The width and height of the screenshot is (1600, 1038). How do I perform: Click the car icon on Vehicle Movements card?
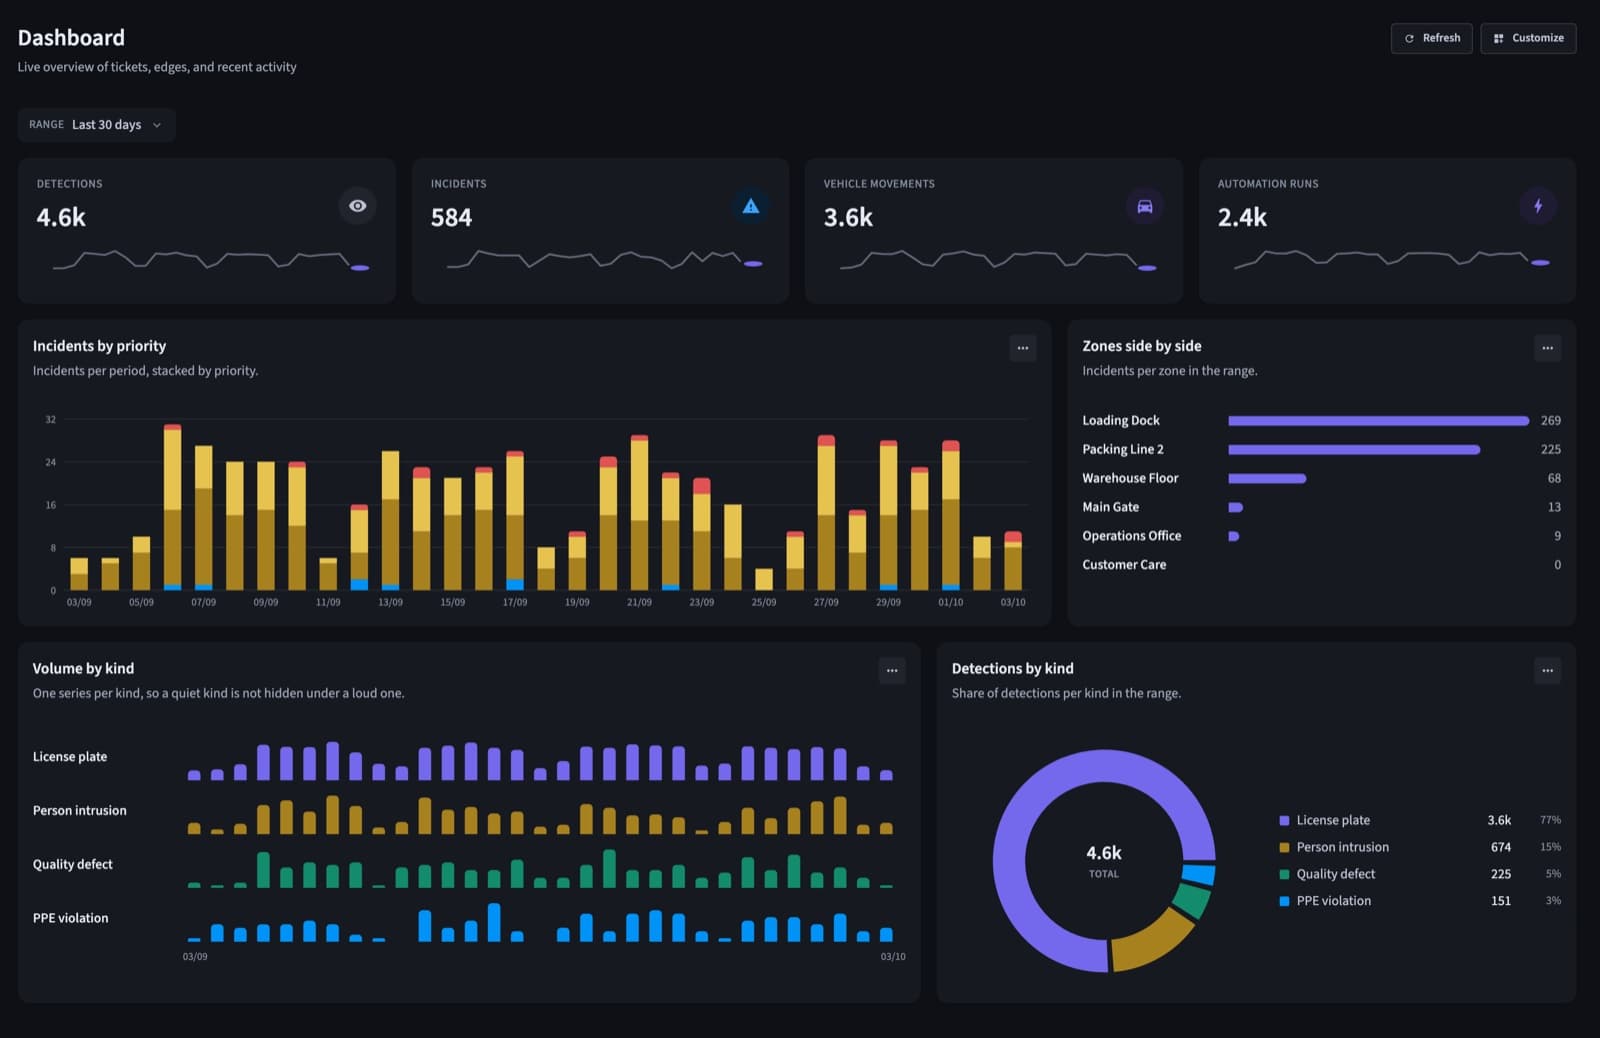pyautogui.click(x=1145, y=206)
